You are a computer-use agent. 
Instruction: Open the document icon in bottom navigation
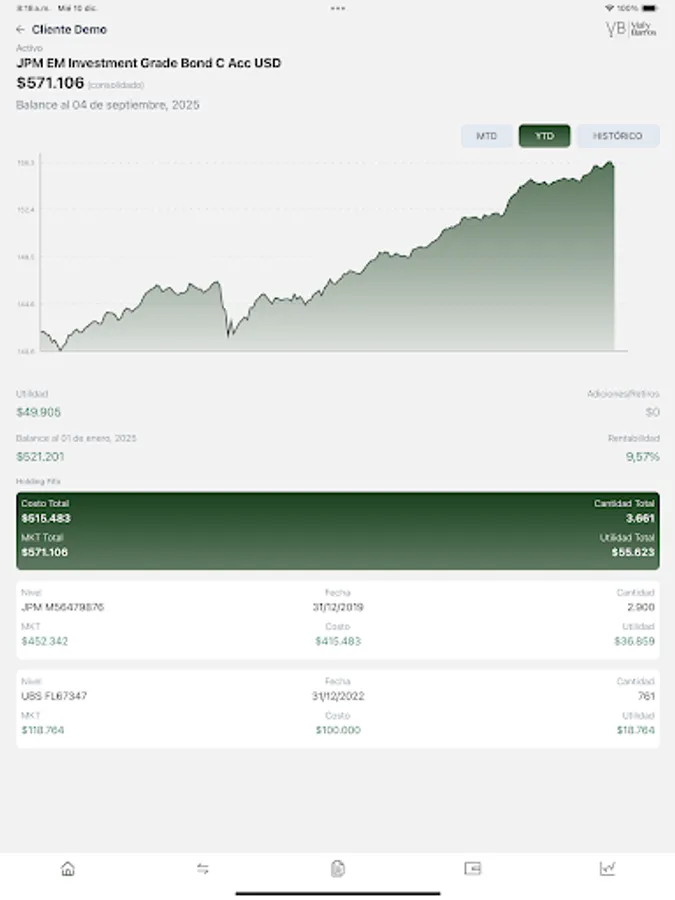[x=337, y=869]
